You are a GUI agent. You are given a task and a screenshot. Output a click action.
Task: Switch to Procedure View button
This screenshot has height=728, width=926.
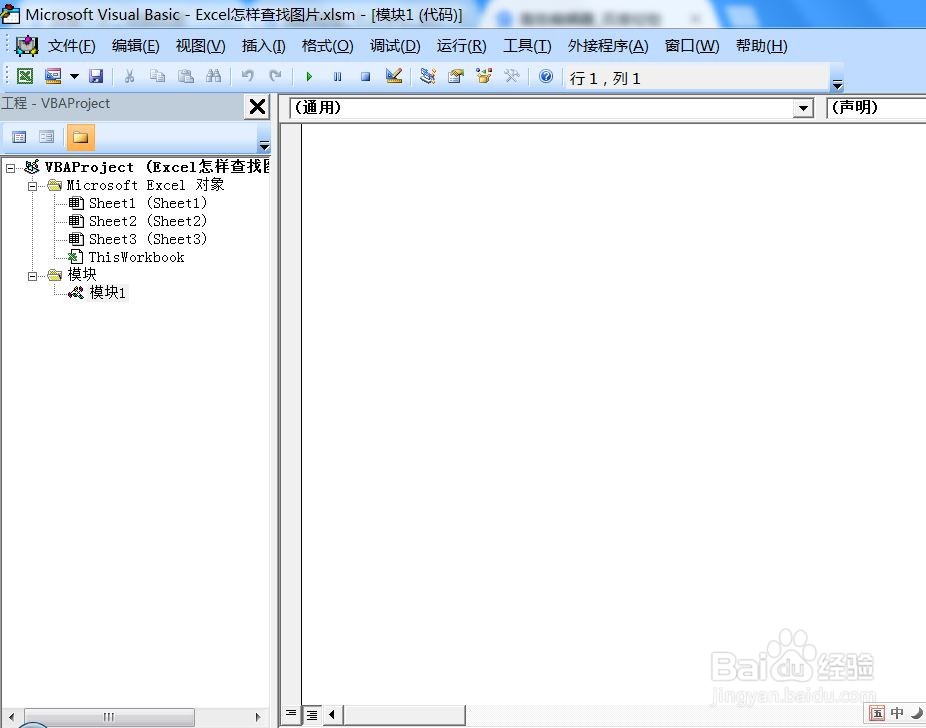click(291, 714)
